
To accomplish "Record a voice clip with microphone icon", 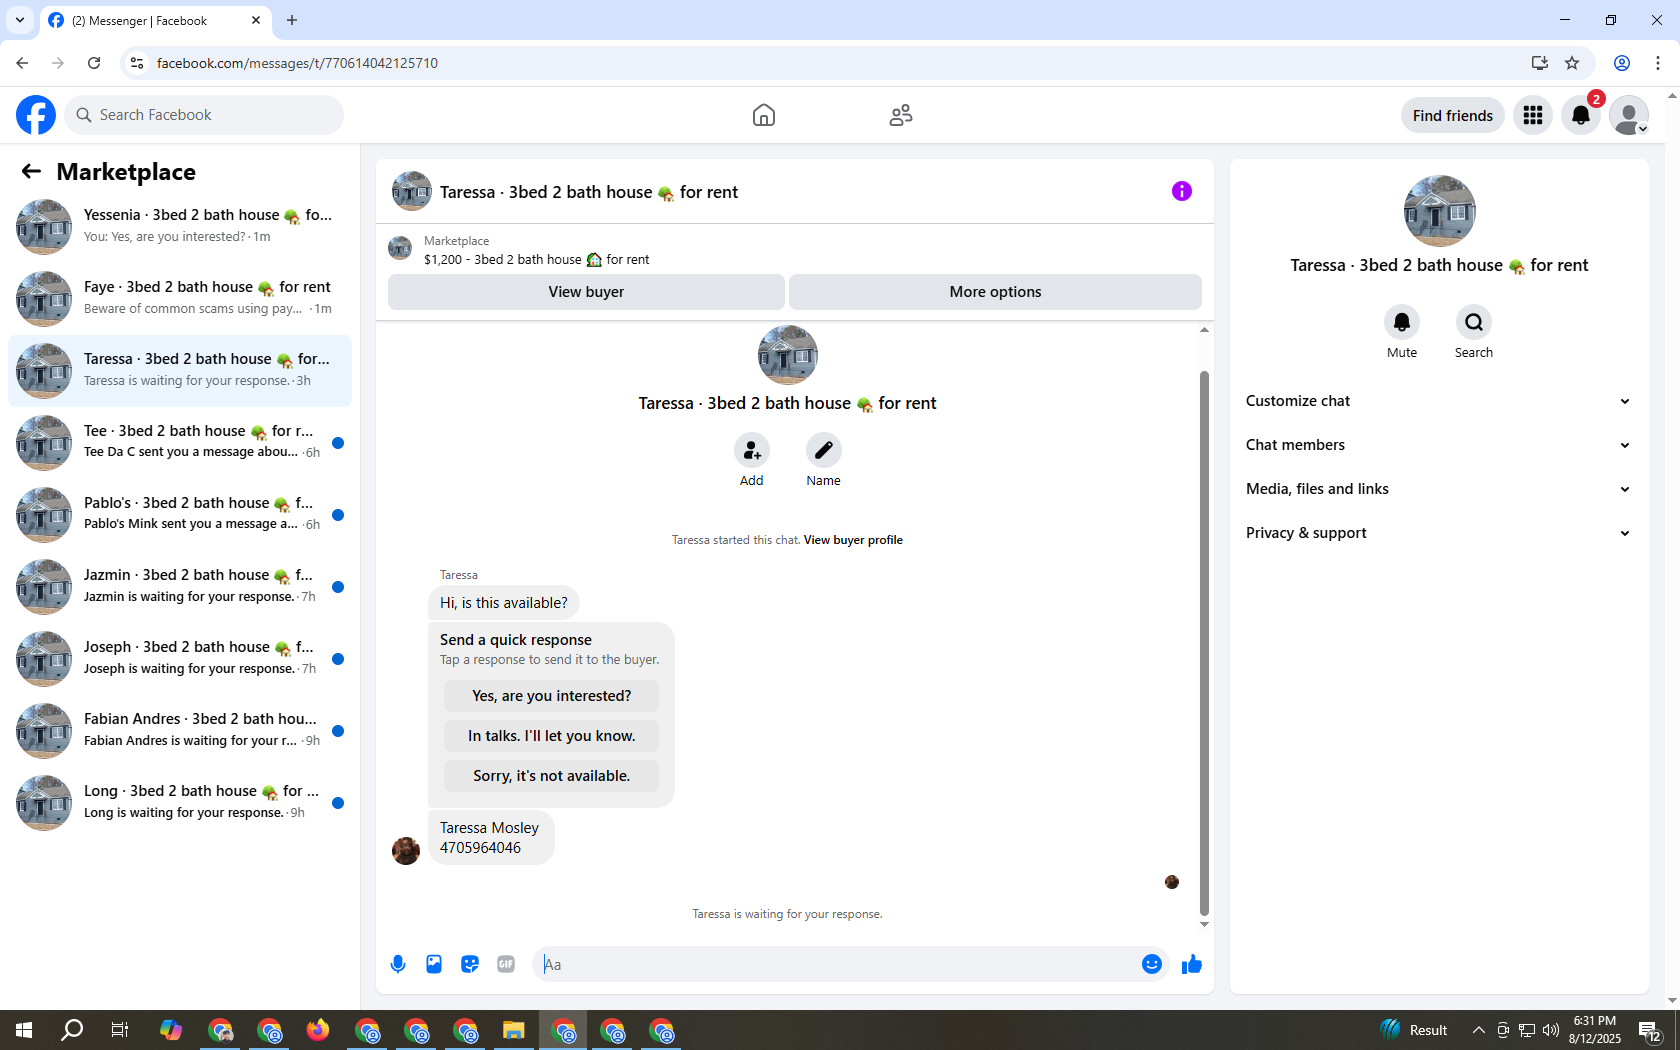I will click(398, 964).
